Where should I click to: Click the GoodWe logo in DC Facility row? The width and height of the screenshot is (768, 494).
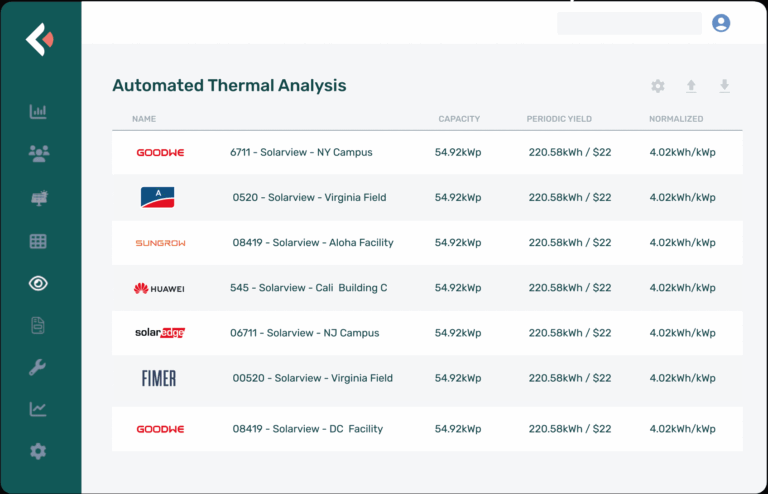pos(160,429)
